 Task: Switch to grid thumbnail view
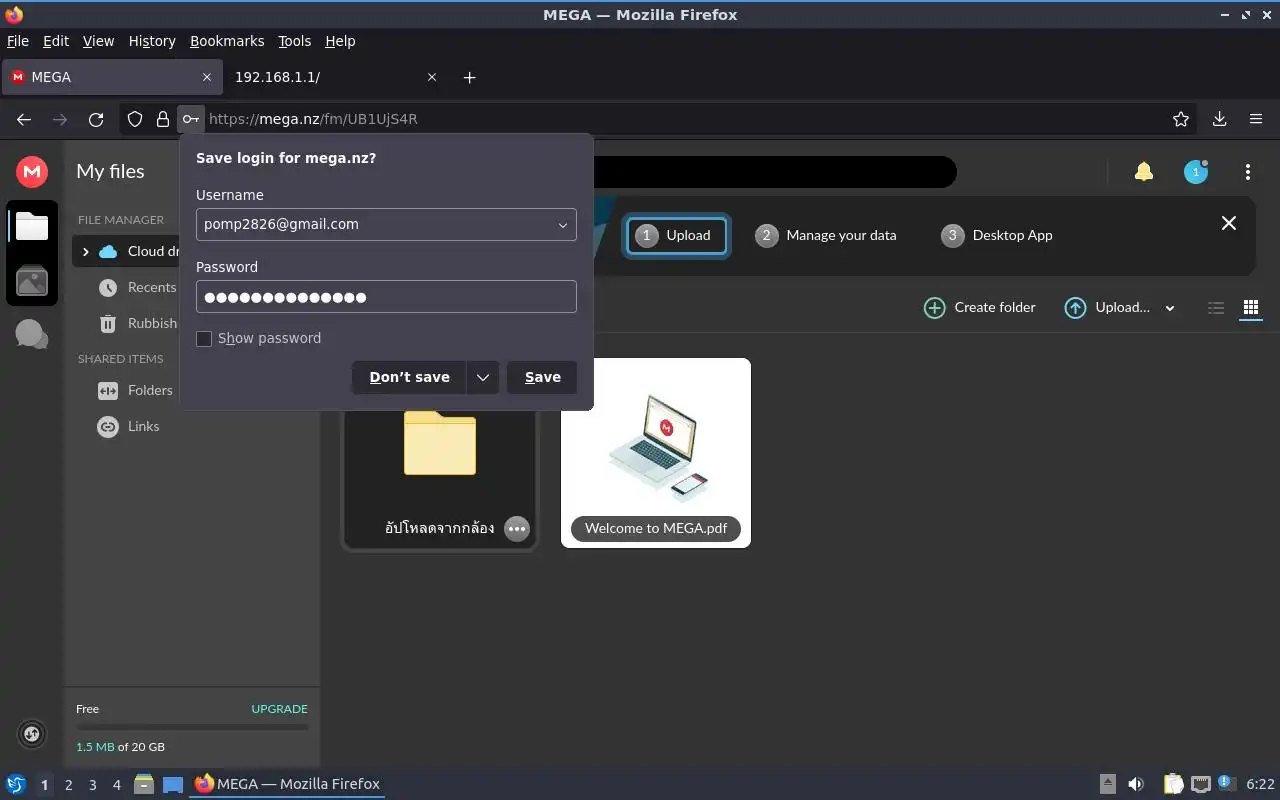[1250, 308]
